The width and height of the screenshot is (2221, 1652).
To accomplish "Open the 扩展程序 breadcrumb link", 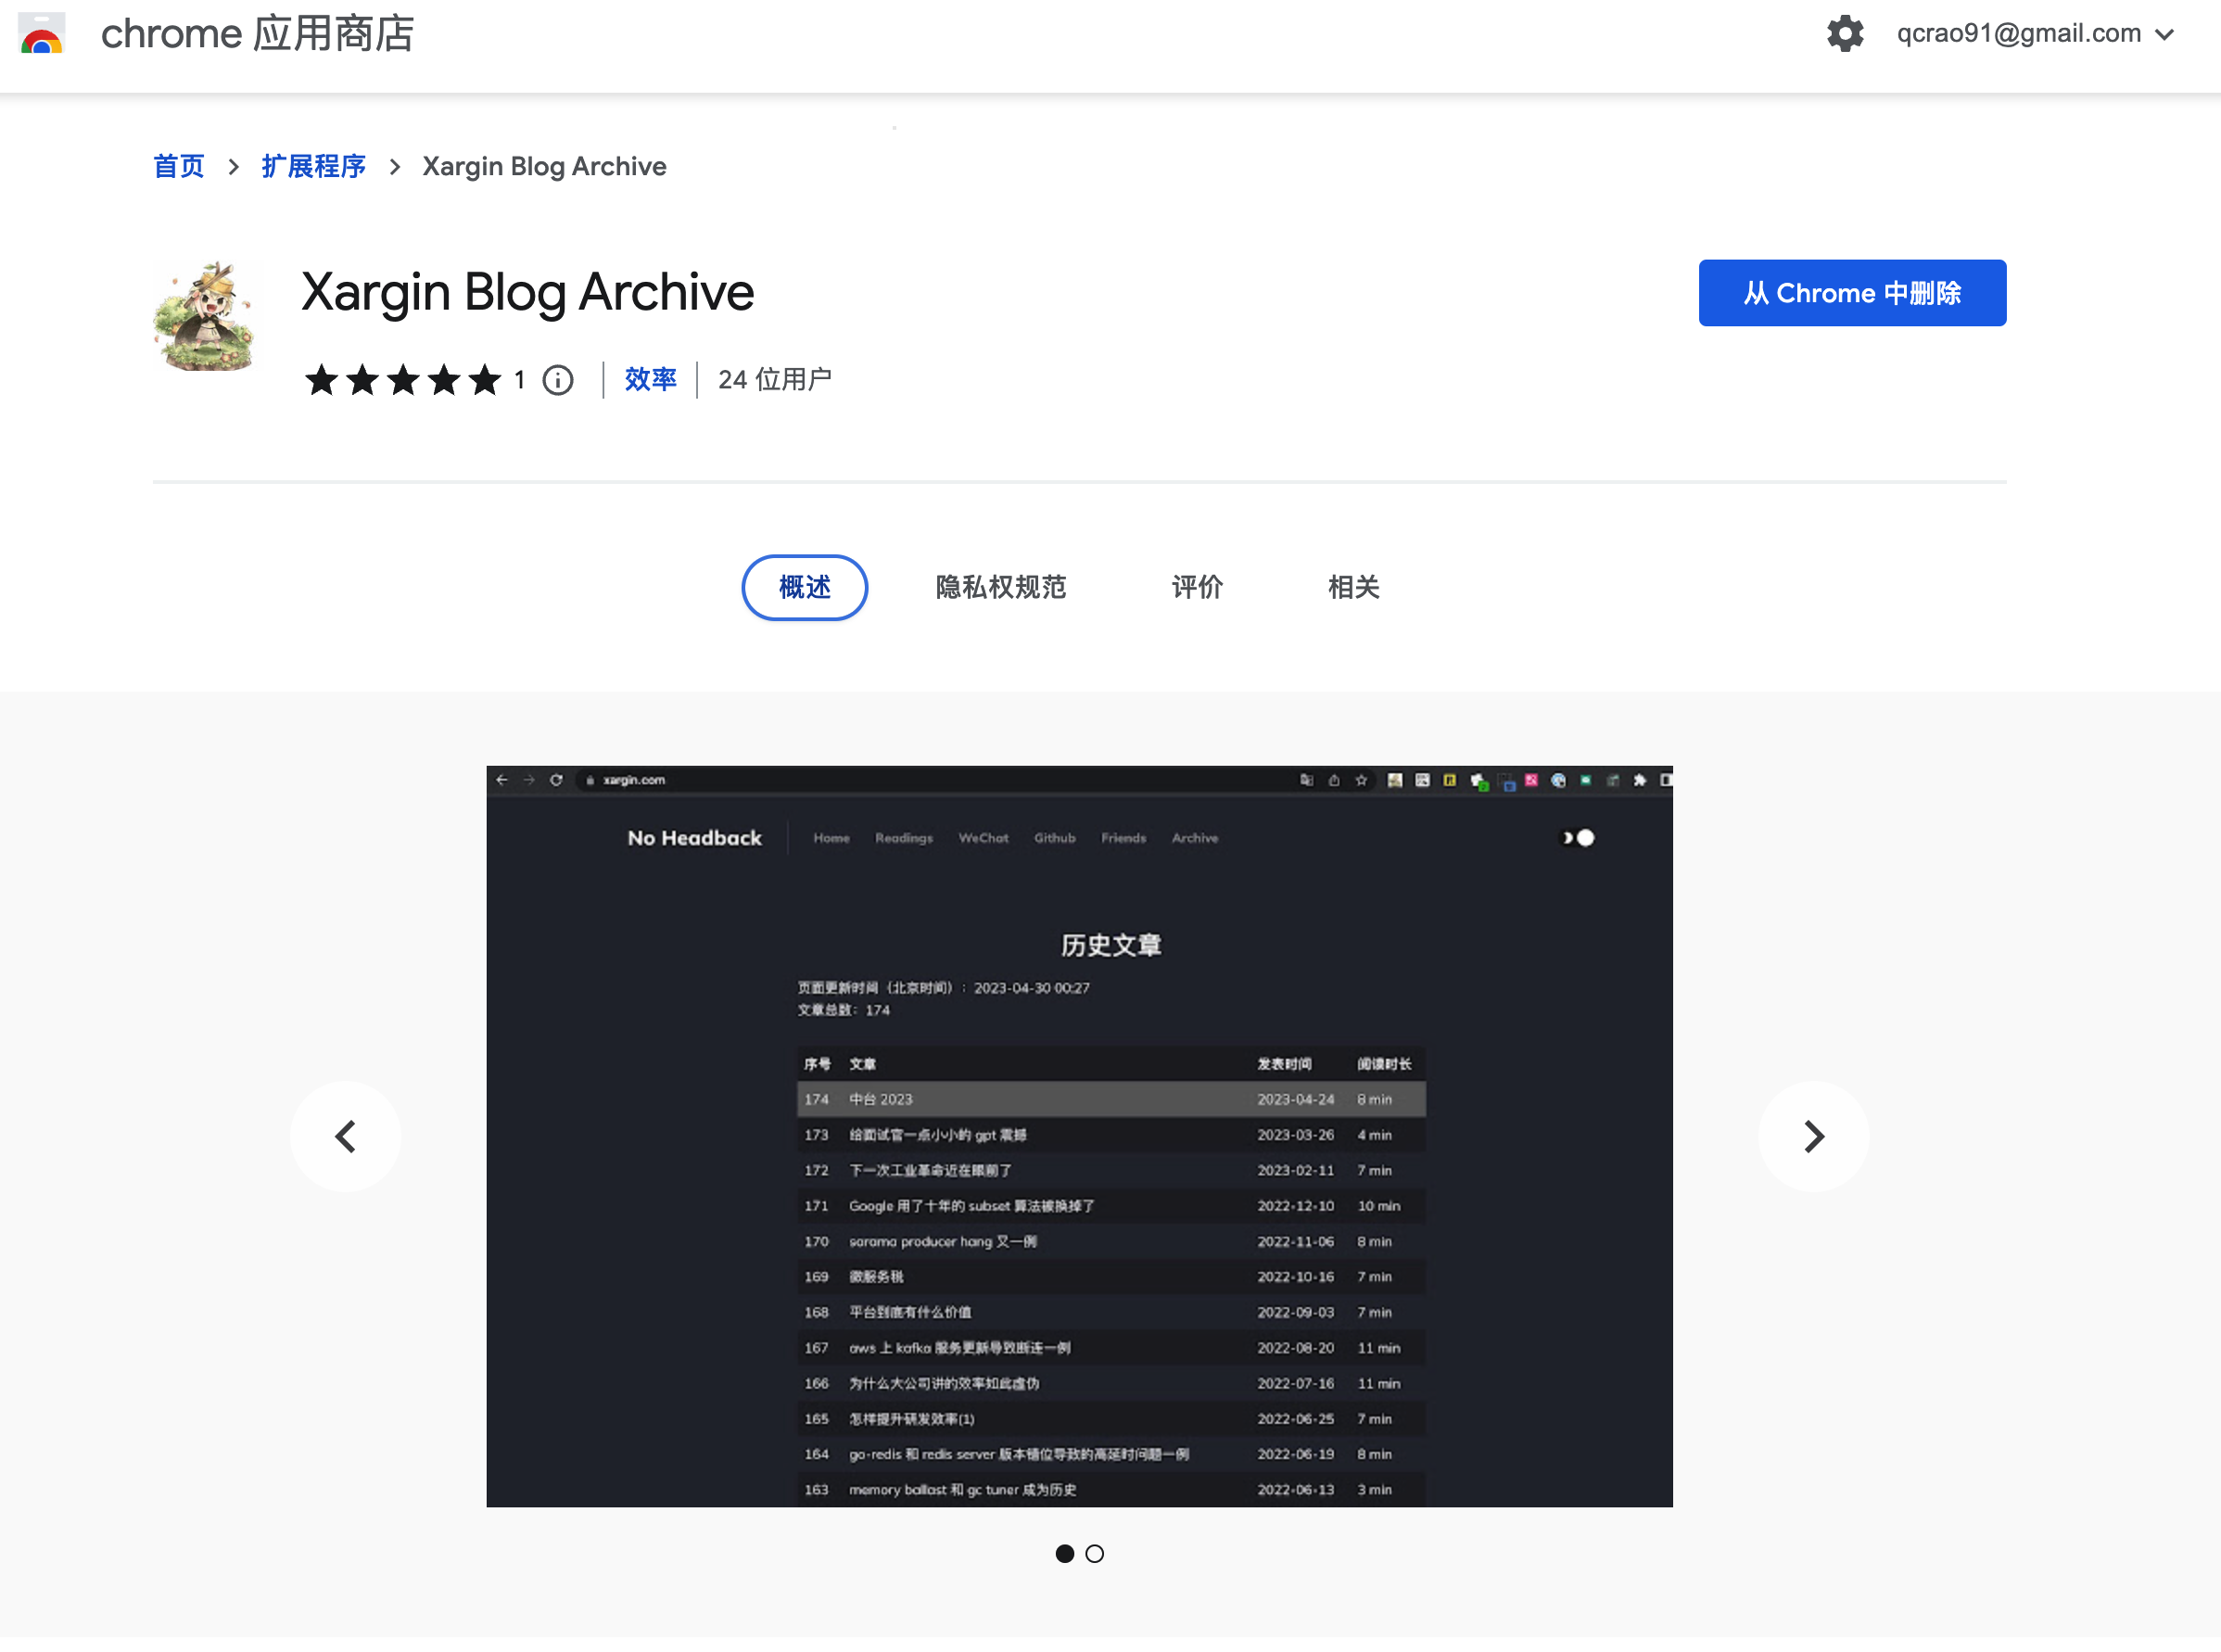I will pos(314,167).
